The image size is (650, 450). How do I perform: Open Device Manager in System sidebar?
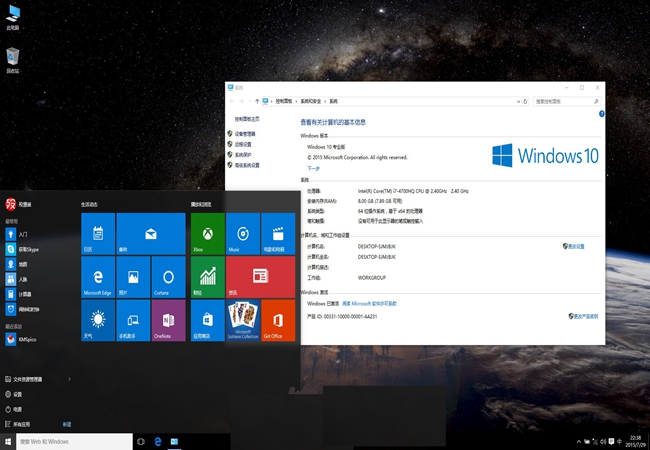tap(245, 134)
